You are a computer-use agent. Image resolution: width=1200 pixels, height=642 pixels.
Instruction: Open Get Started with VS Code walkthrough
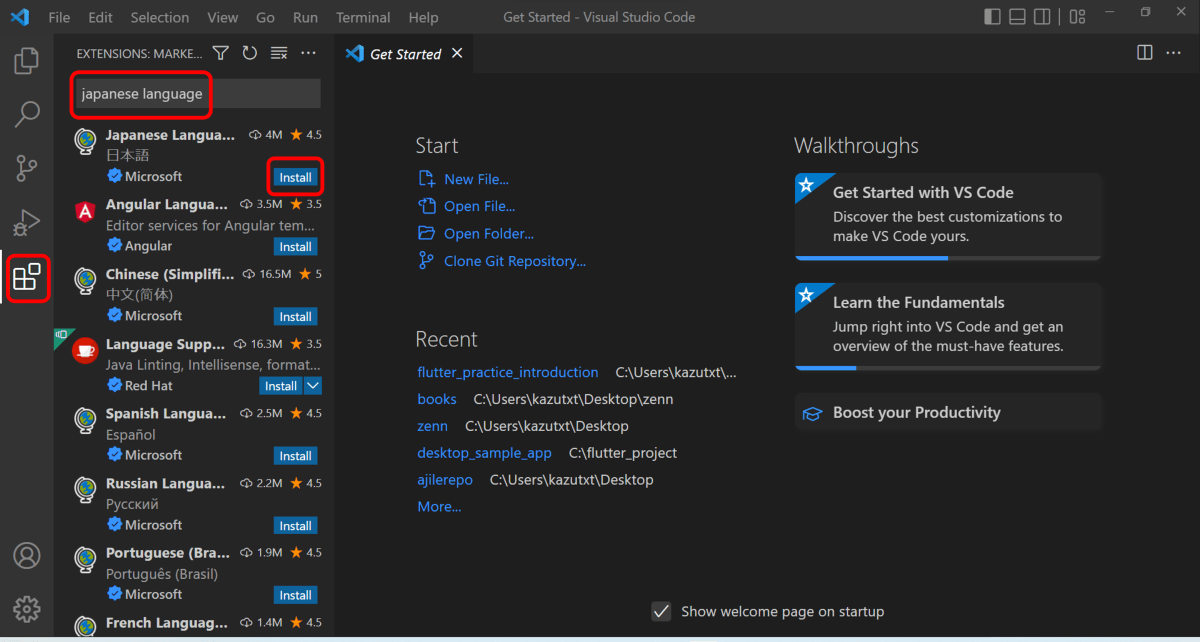pos(948,217)
